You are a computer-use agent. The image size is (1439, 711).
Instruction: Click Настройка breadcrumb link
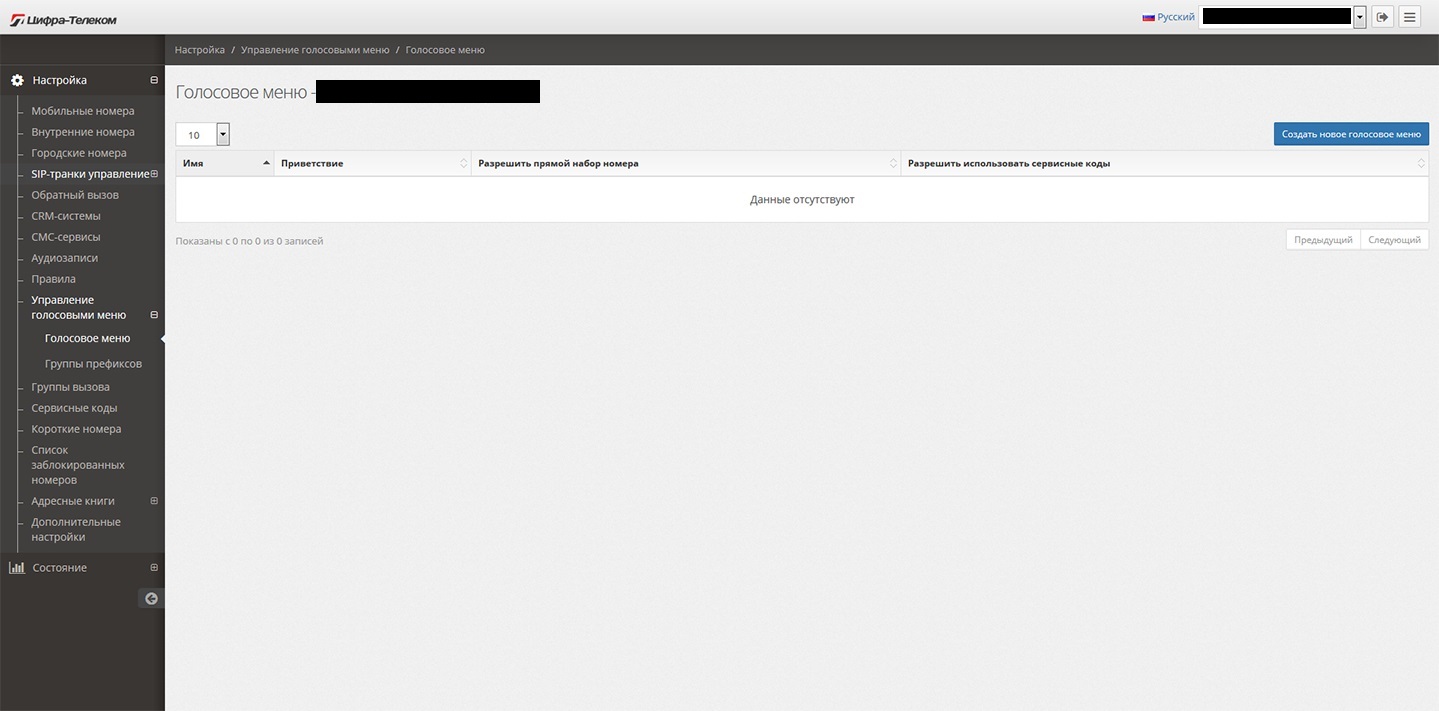point(200,50)
